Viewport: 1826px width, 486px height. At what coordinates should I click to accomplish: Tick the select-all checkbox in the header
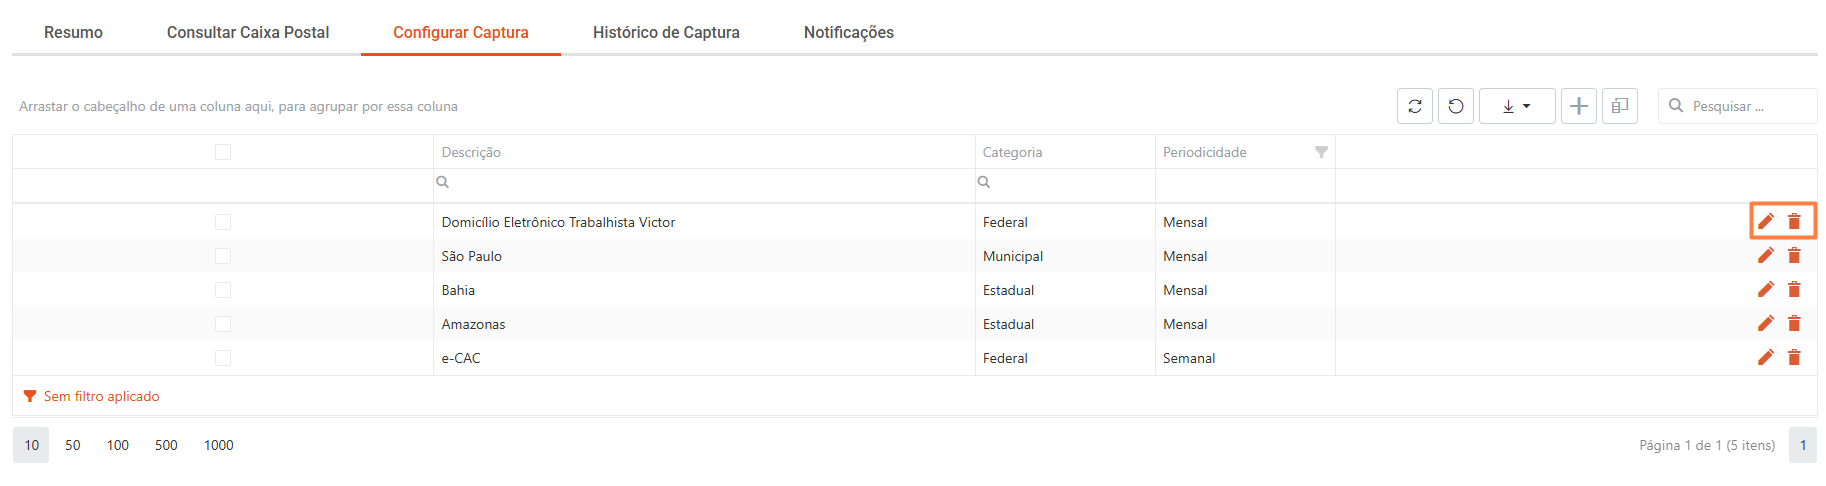click(223, 152)
